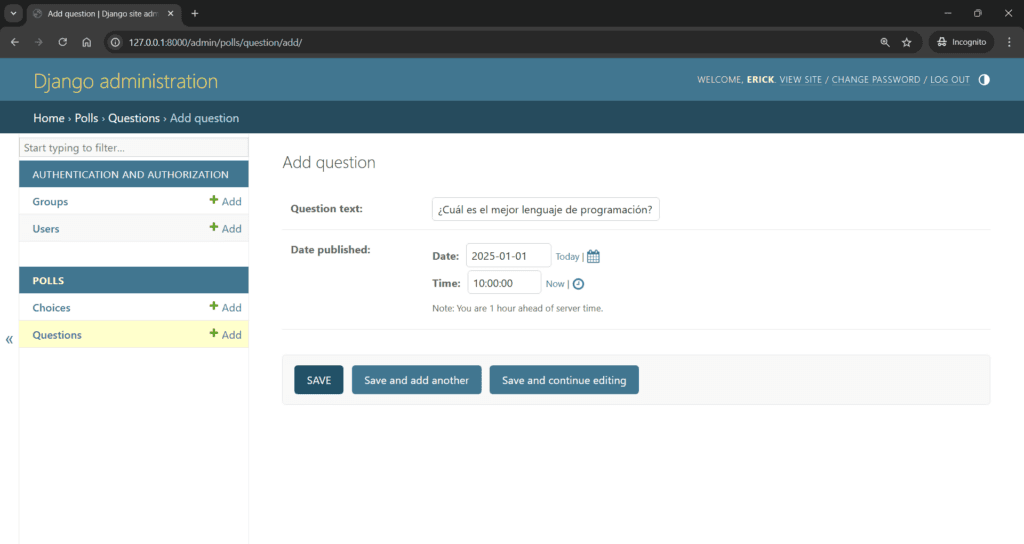
Task: Click the Add question page heading
Action: 329,163
